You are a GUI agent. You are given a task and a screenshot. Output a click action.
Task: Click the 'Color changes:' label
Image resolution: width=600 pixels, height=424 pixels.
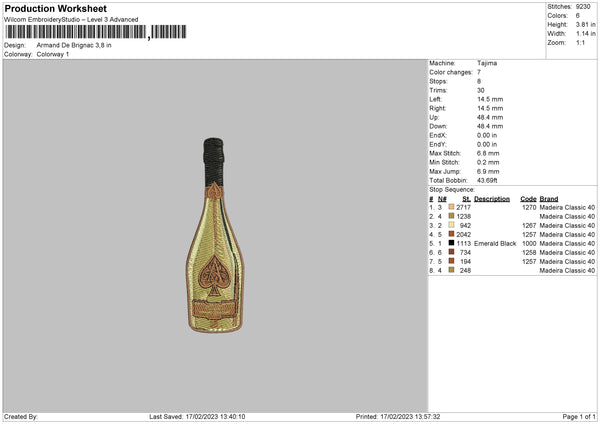tap(451, 72)
